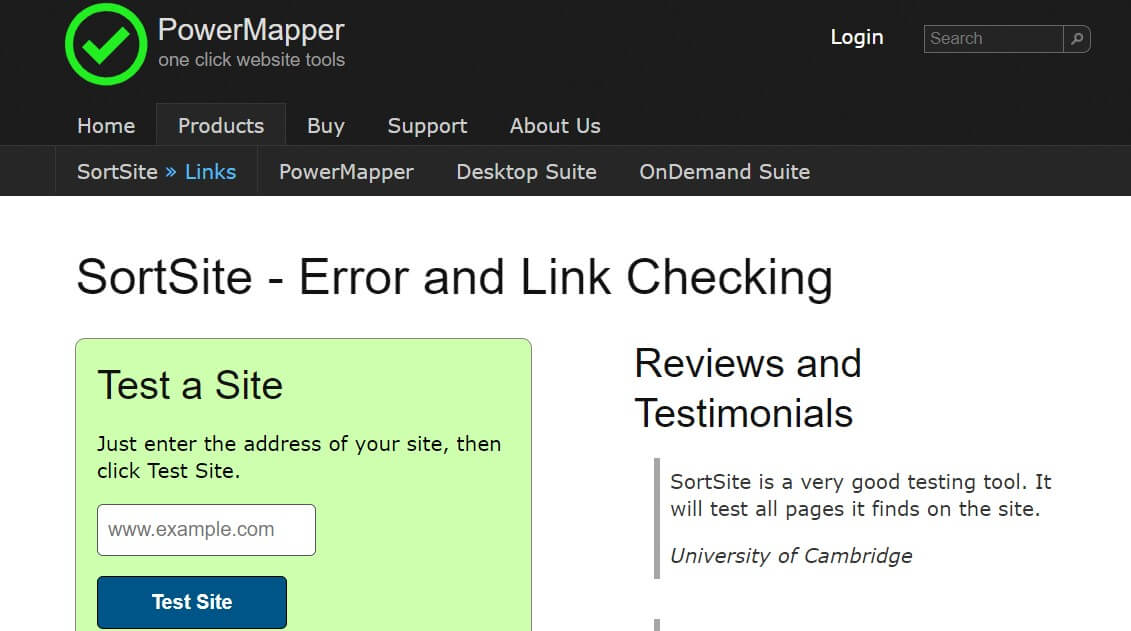This screenshot has width=1131, height=631.
Task: Select the Links breadcrumb item
Action: (211, 172)
